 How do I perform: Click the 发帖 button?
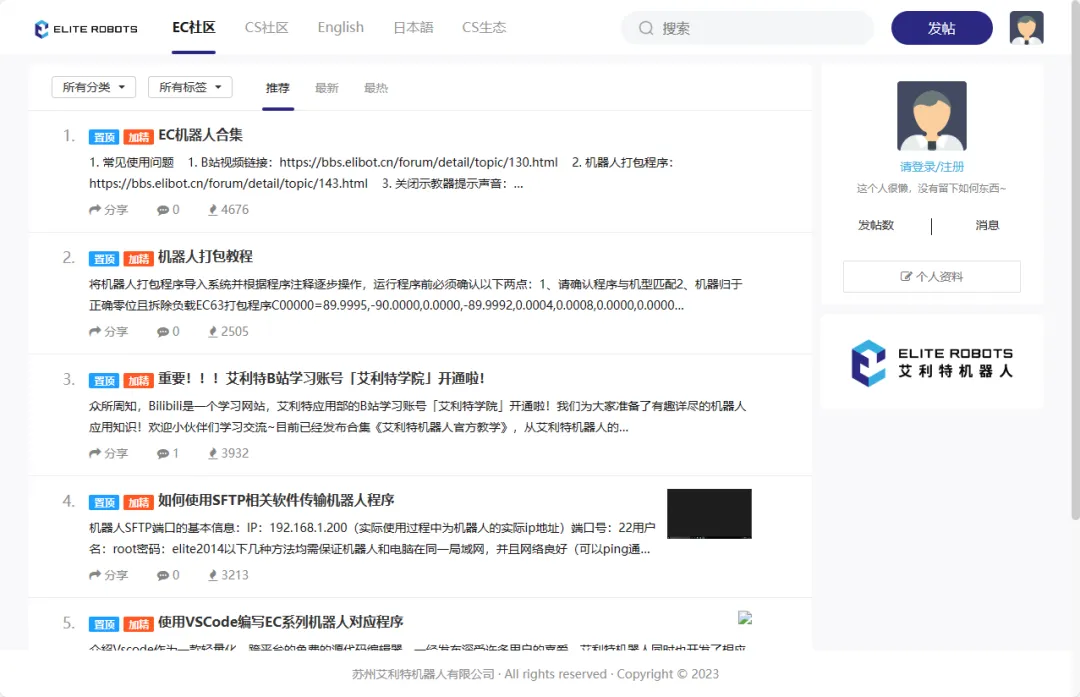click(941, 28)
